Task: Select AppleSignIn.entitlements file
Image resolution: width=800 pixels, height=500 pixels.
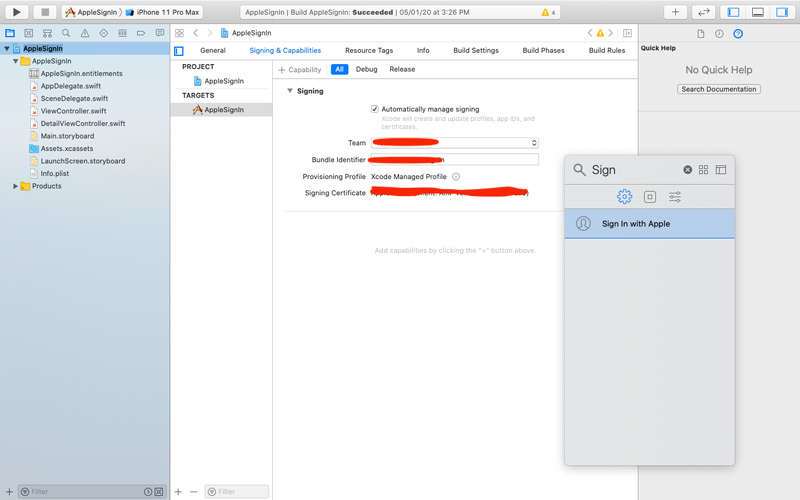Action: 82,73
